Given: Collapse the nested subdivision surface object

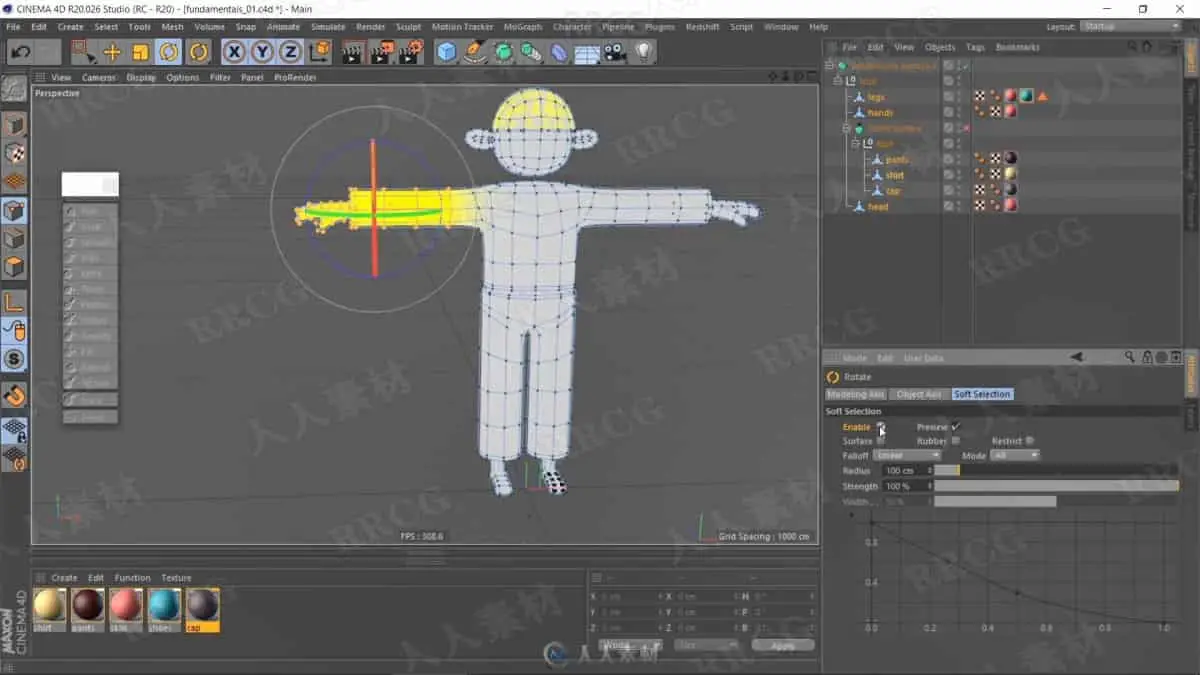Looking at the screenshot, I should pyautogui.click(x=847, y=128).
